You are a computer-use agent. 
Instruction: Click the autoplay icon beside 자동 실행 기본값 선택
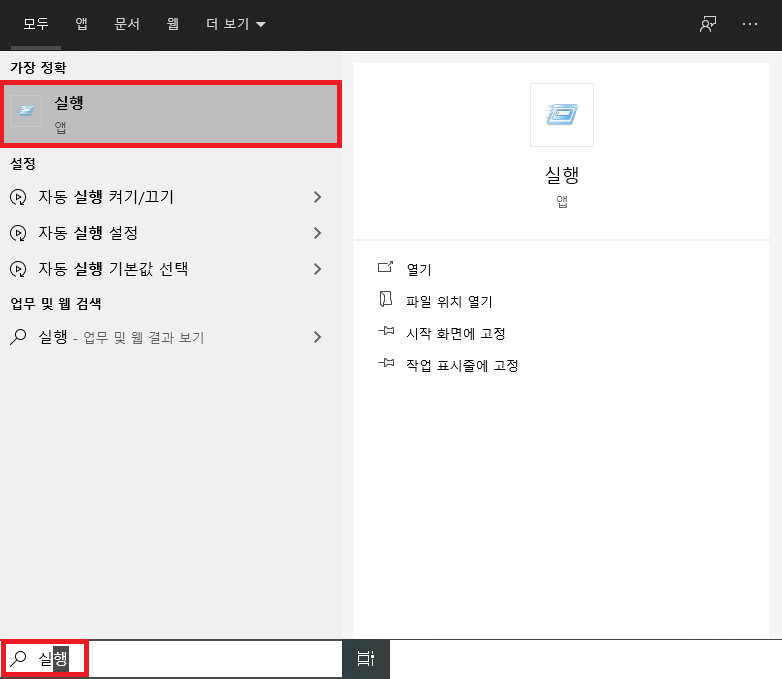(x=18, y=269)
